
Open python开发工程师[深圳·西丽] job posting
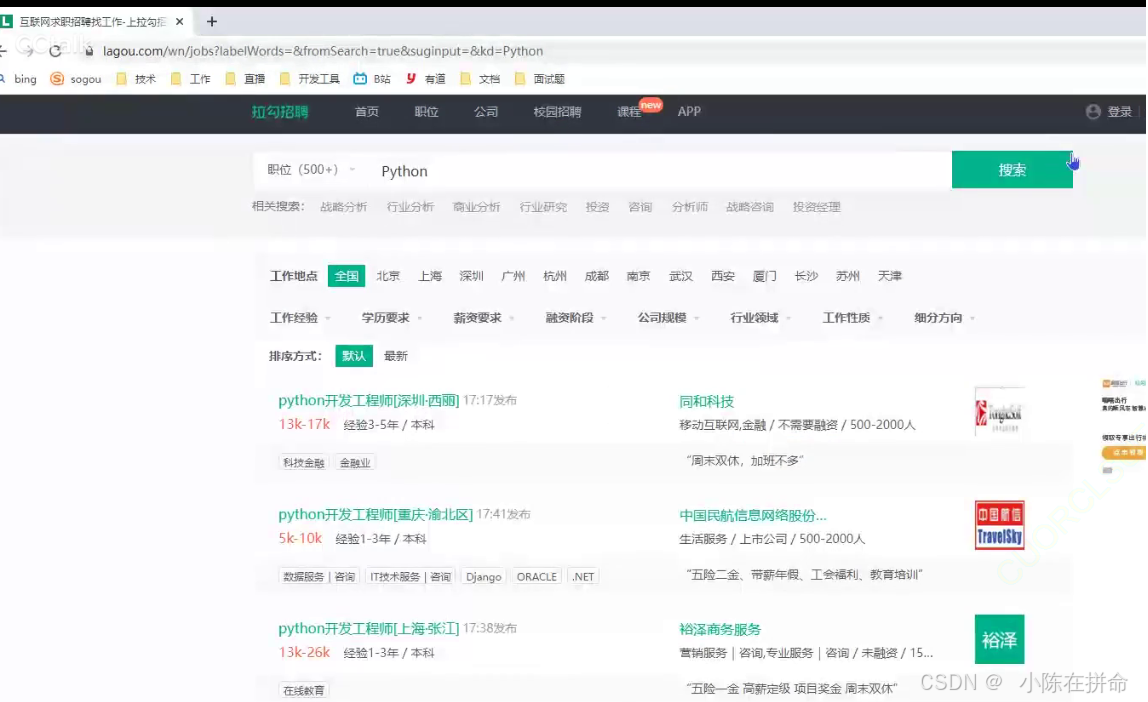(368, 400)
